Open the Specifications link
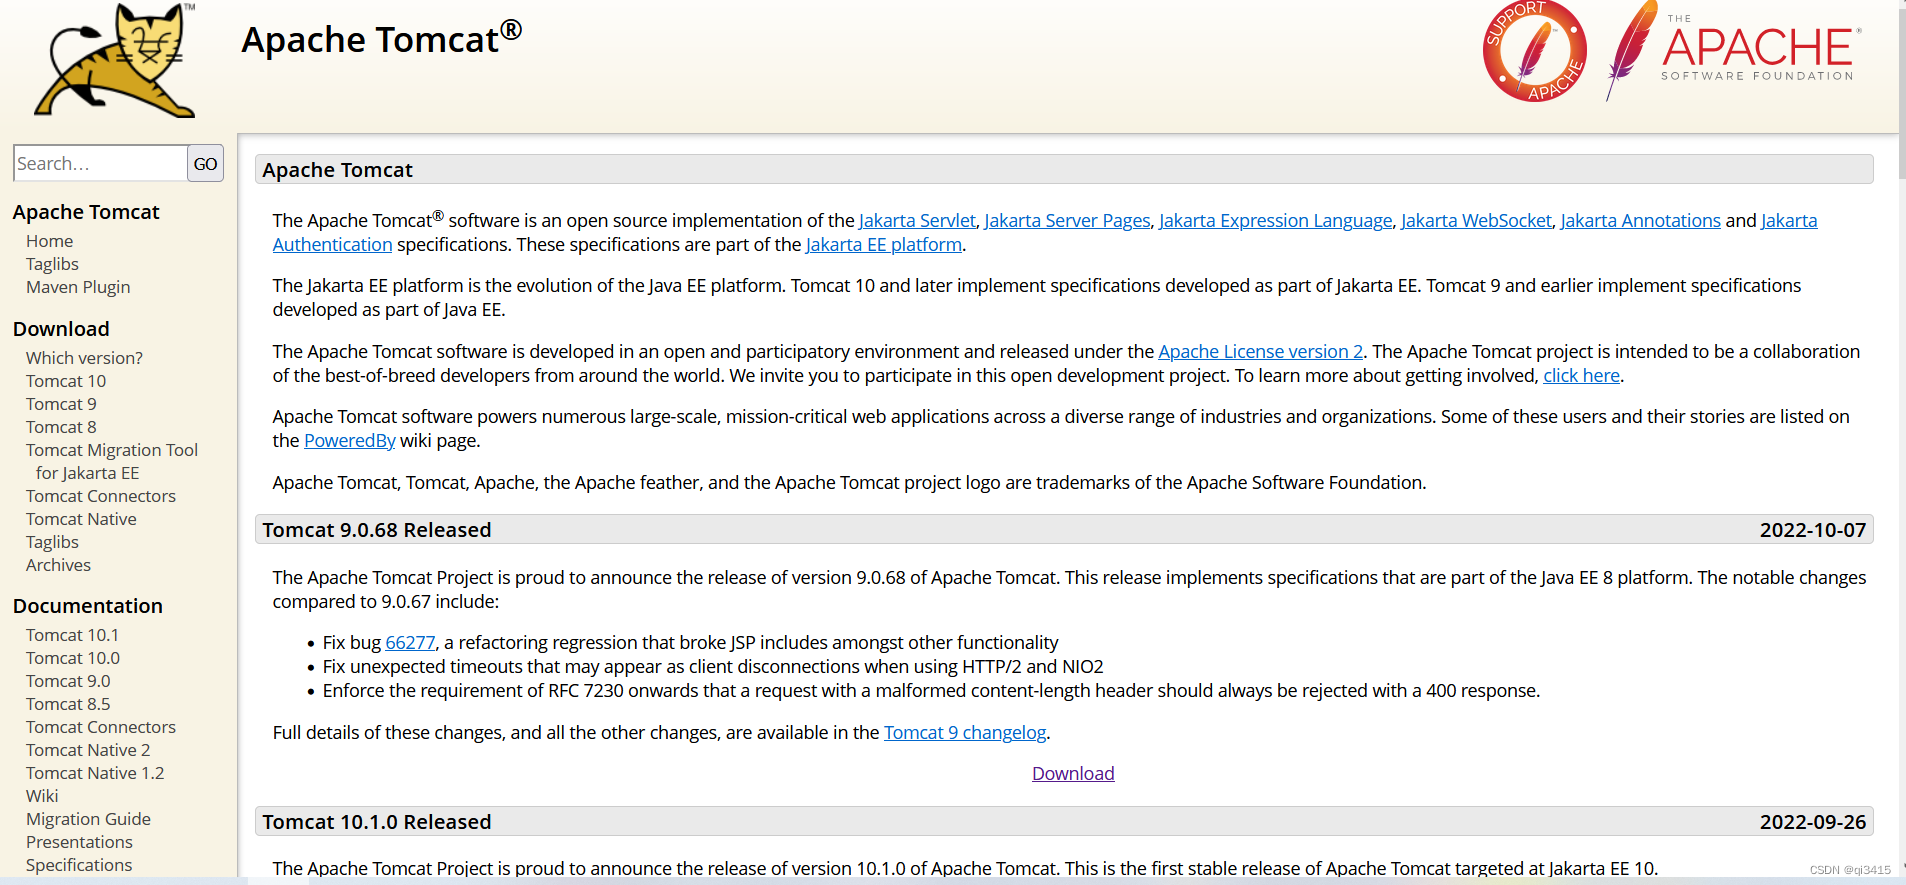 (79, 865)
